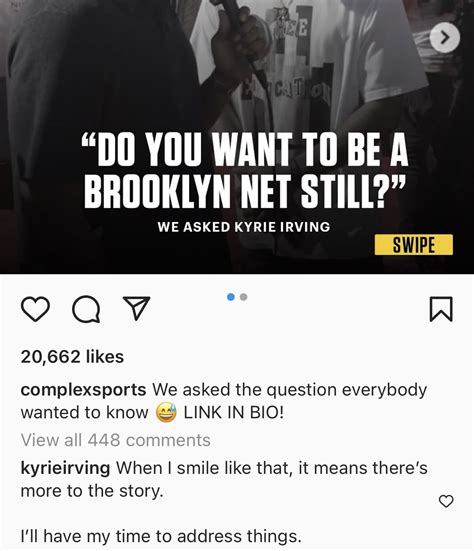The height and width of the screenshot is (551, 474).
Task: Open the complexsports profile link
Action: [83, 390]
